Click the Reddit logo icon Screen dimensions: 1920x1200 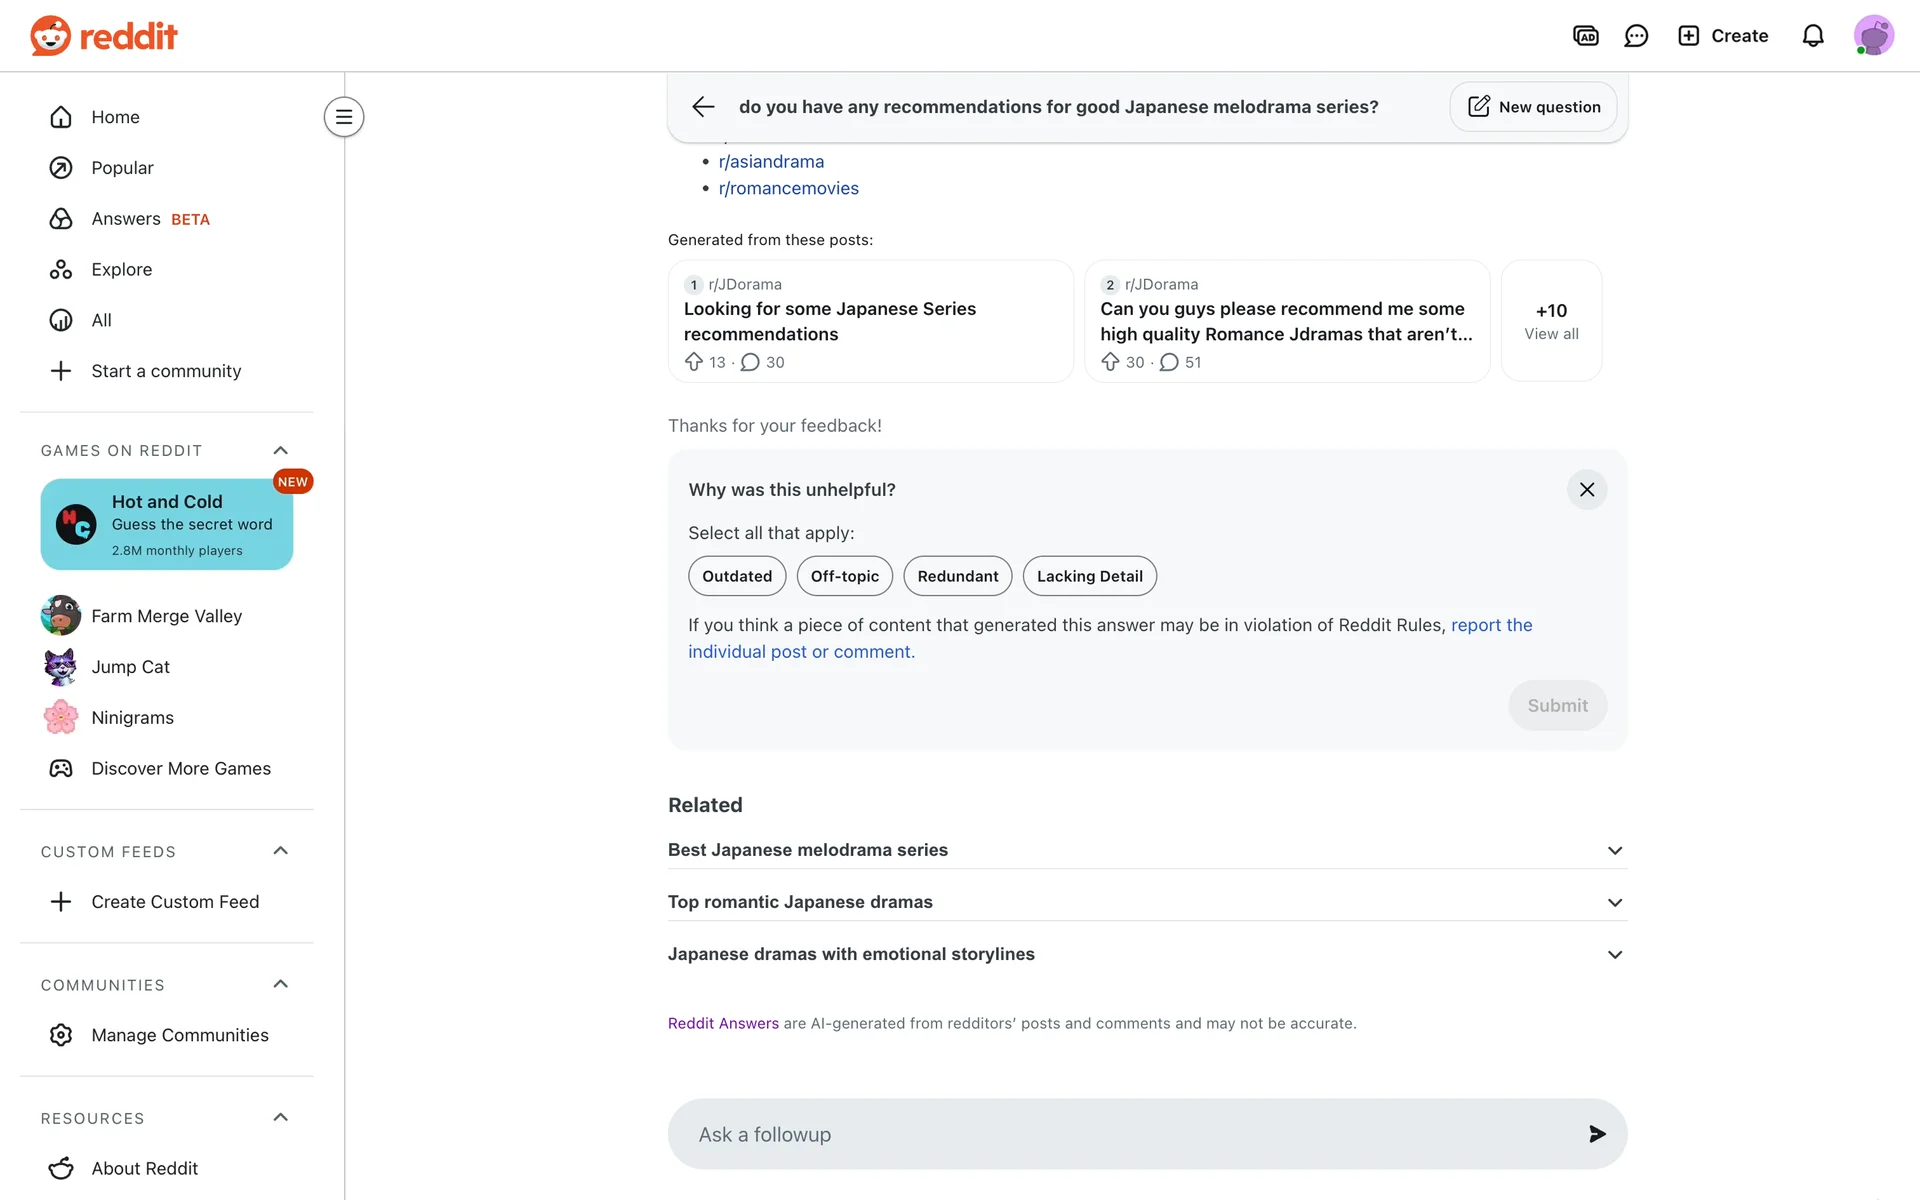tap(50, 36)
